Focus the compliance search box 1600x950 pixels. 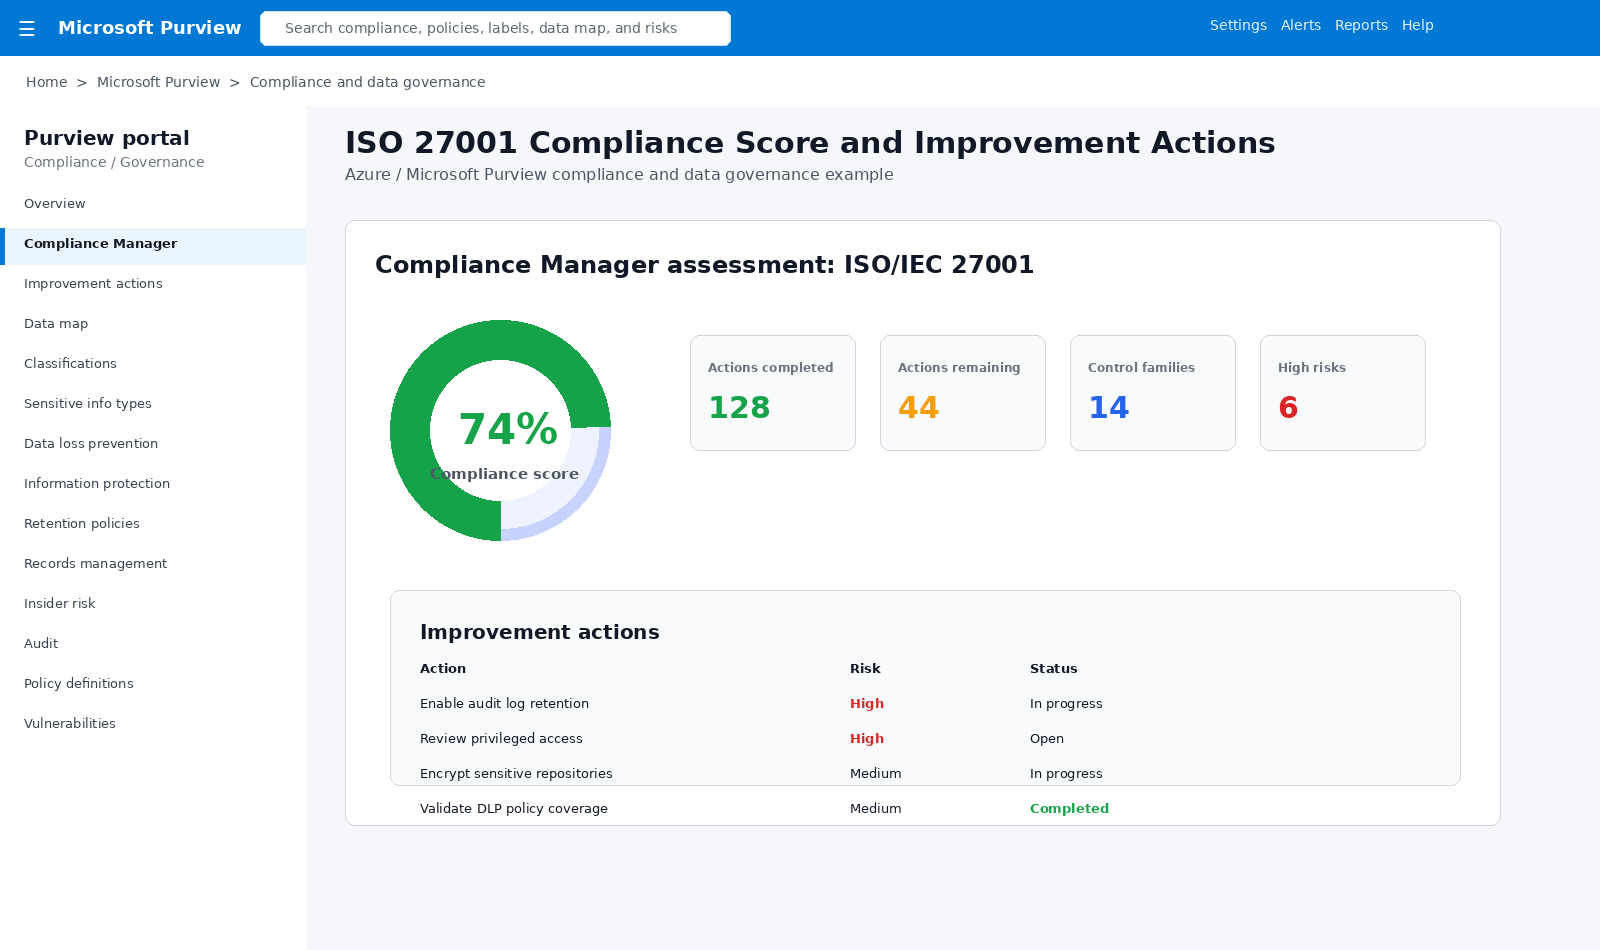coord(495,28)
